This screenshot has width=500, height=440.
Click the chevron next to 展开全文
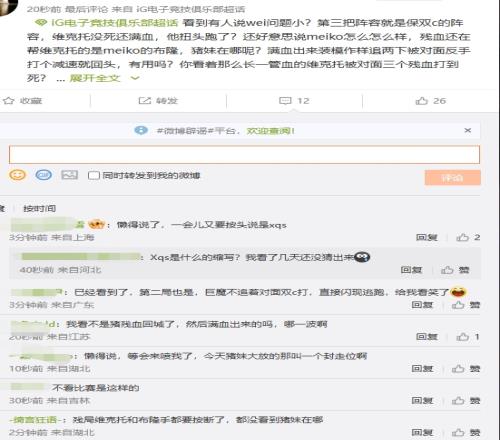[x=135, y=78]
